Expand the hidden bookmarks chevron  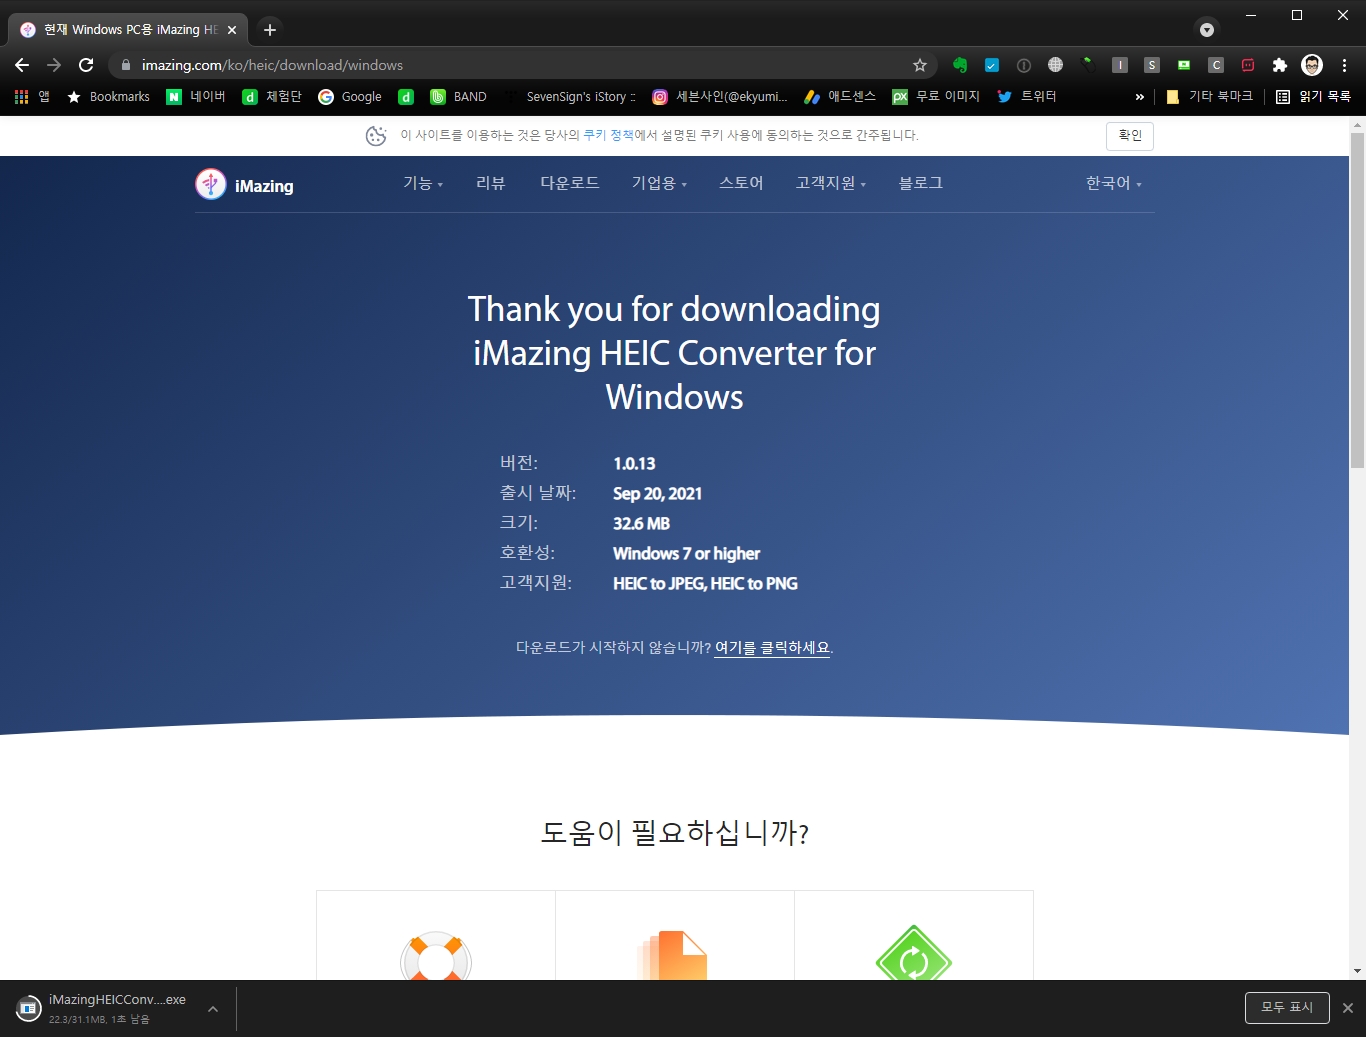point(1139,97)
